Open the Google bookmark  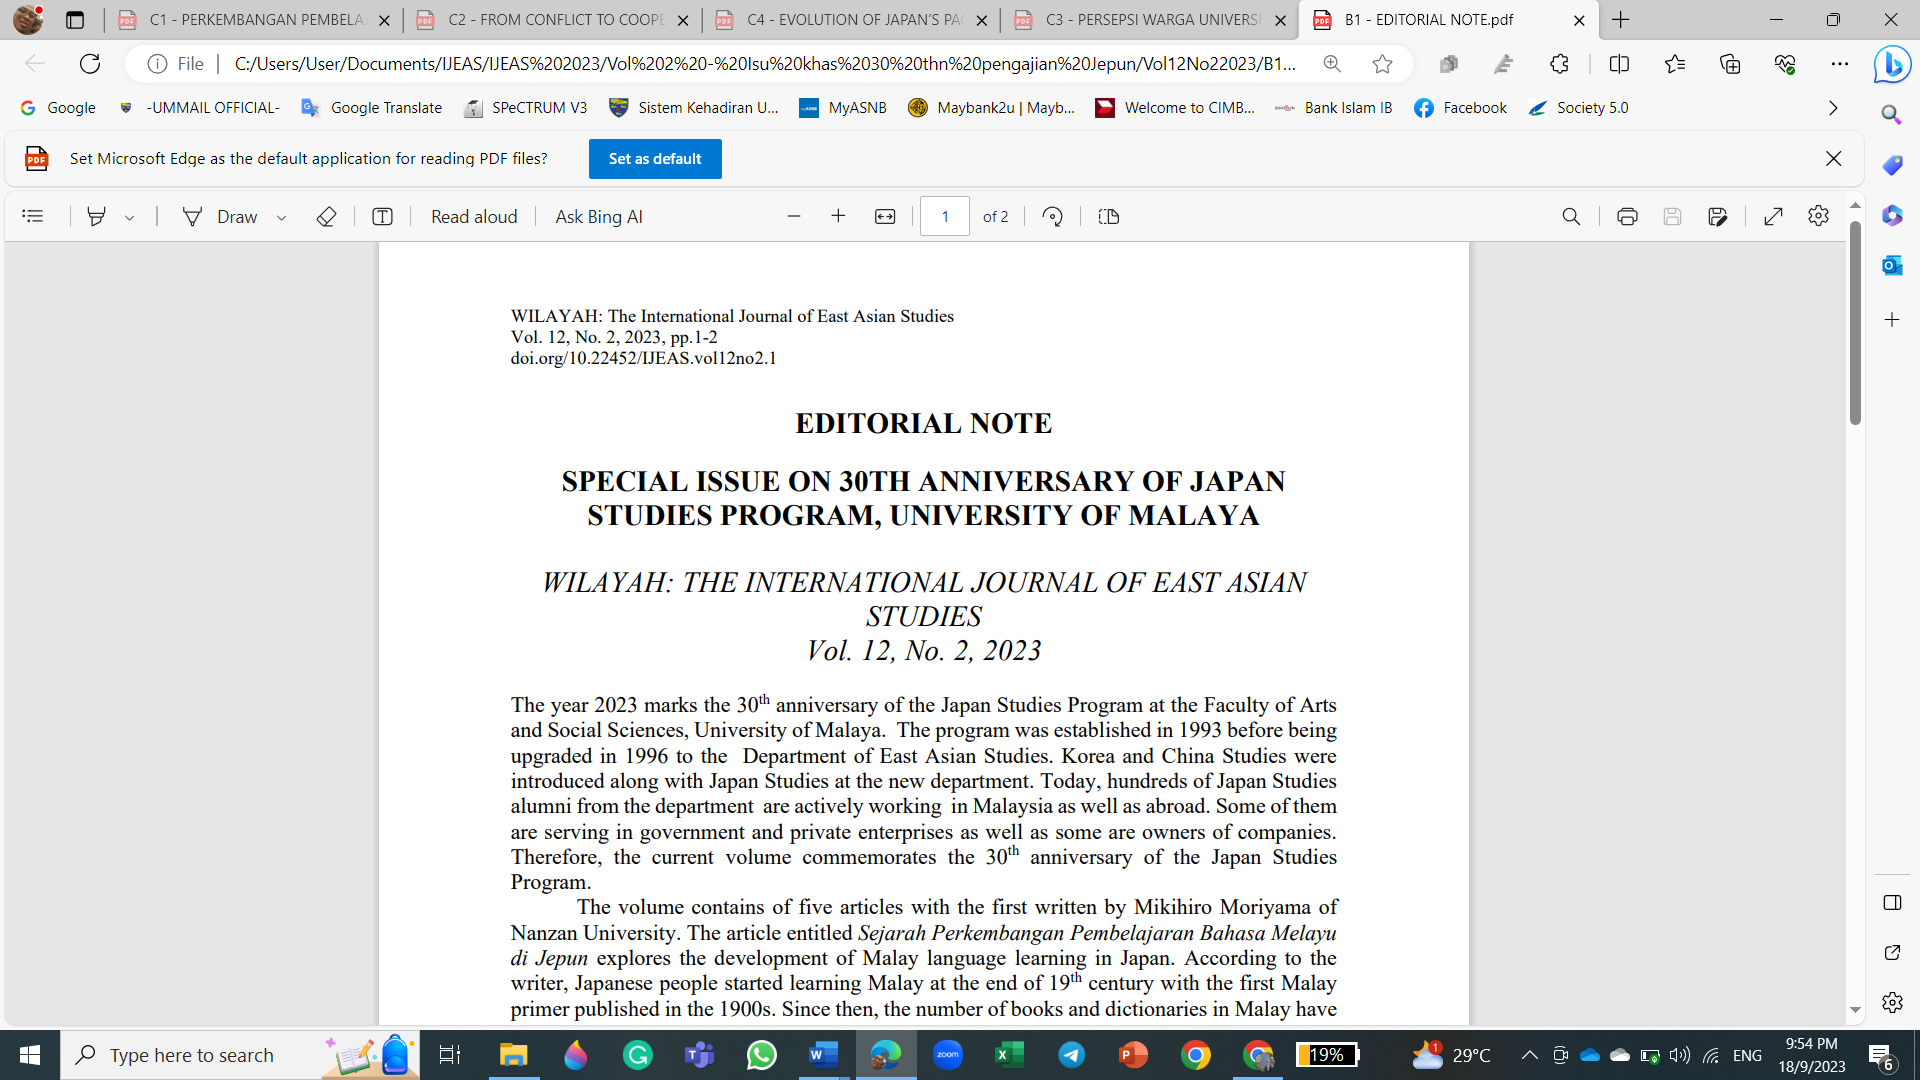point(58,108)
